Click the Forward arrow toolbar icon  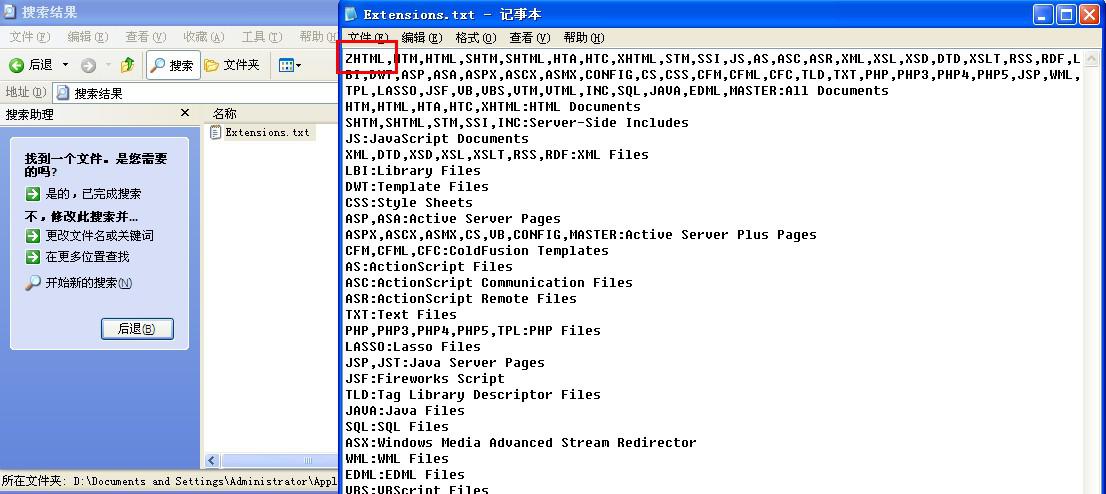coord(88,65)
